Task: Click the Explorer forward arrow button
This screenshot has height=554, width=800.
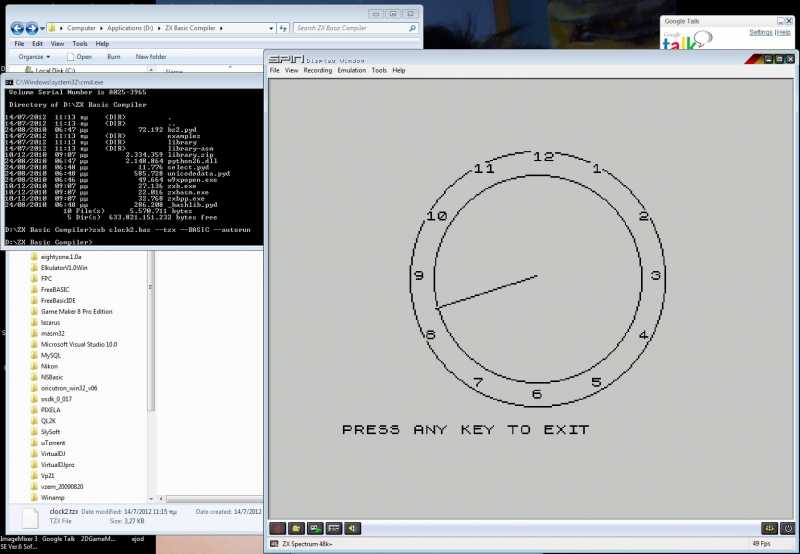Action: (x=32, y=28)
